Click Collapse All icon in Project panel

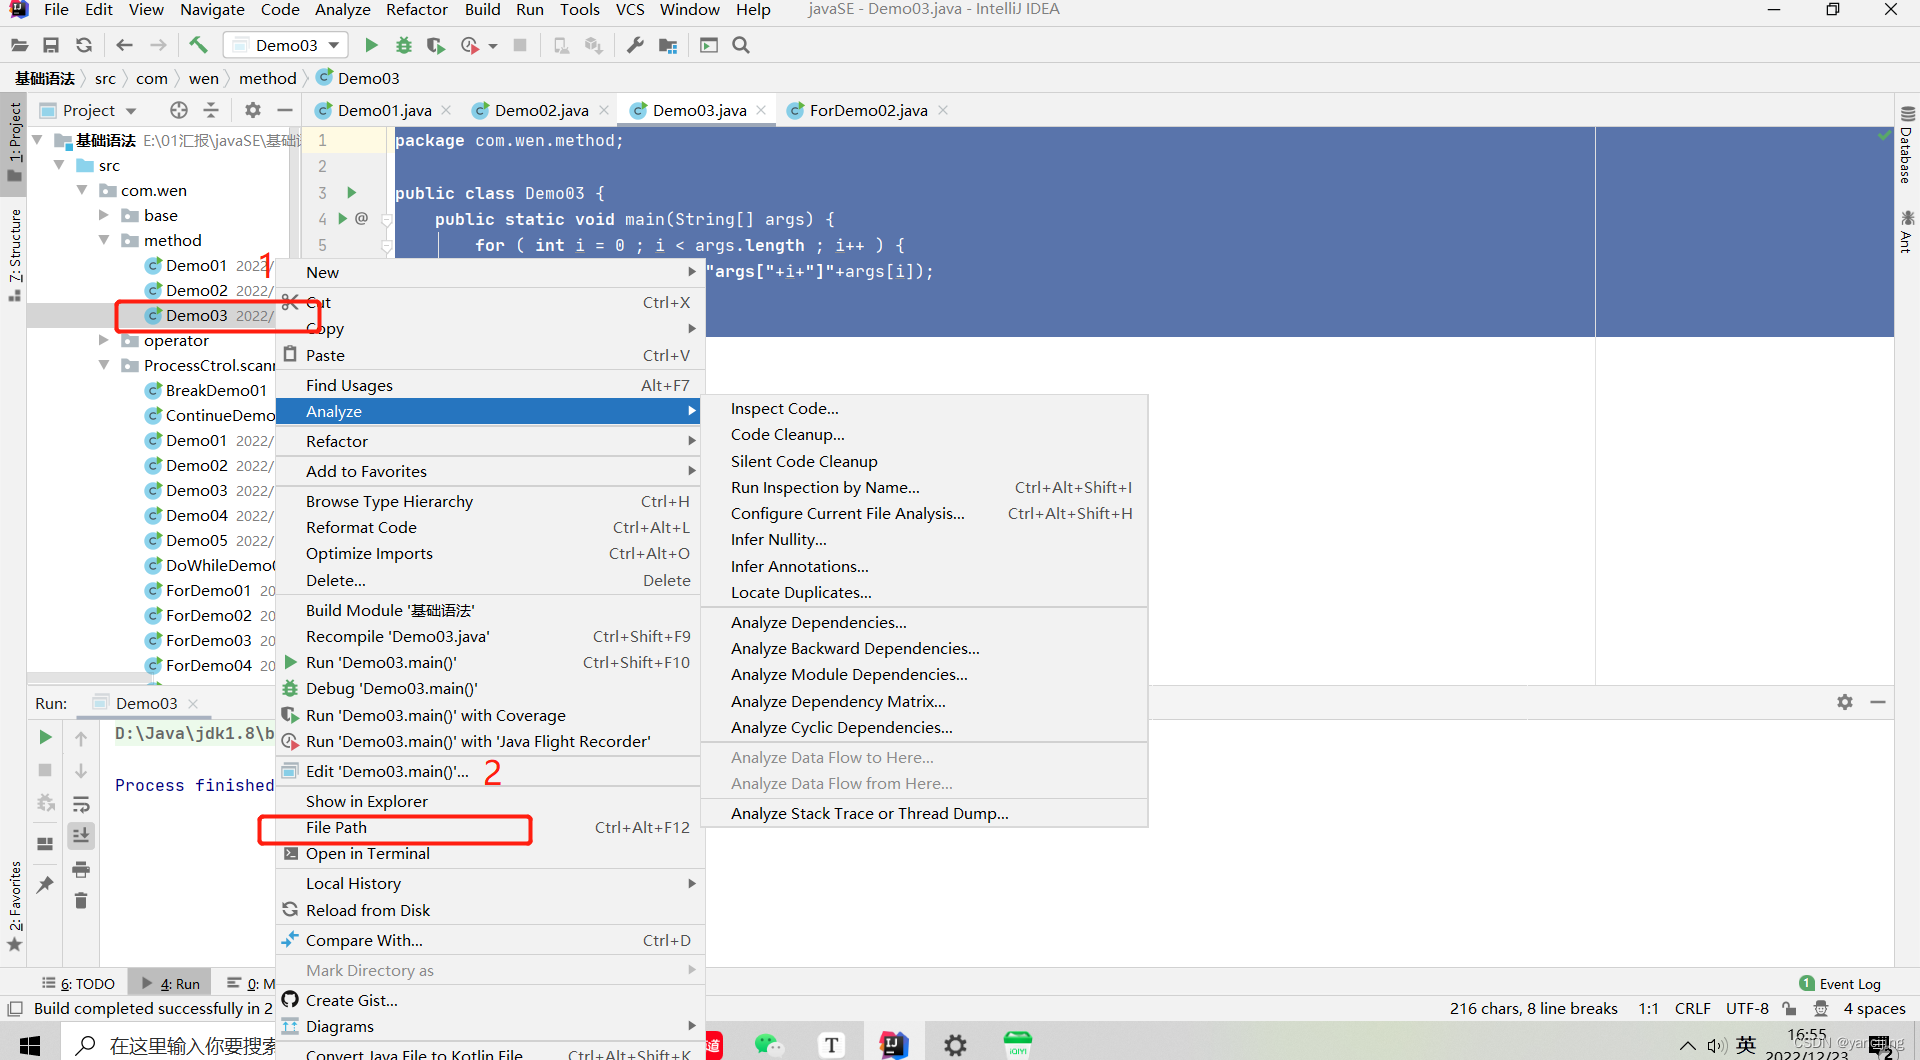211,110
